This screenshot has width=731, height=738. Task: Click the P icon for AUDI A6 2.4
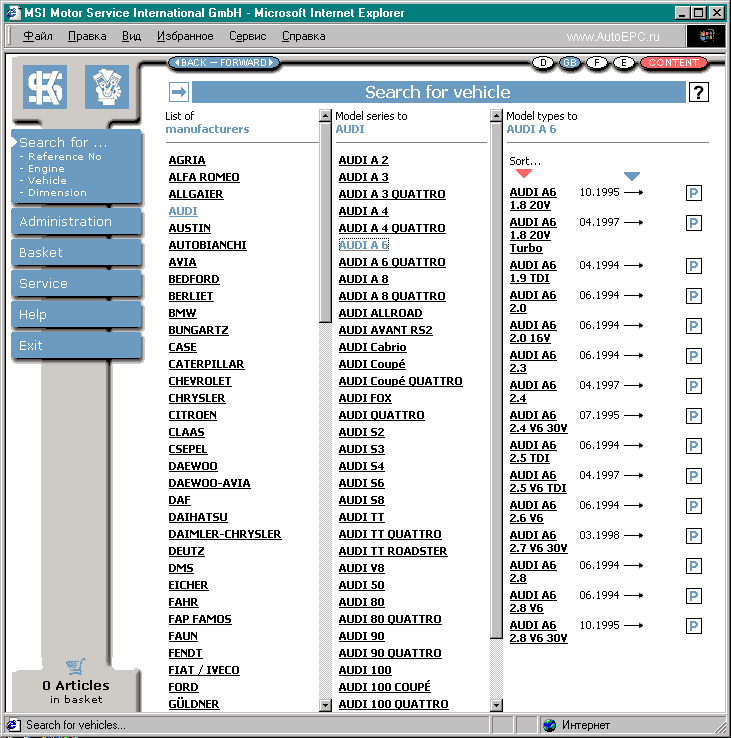(x=694, y=386)
